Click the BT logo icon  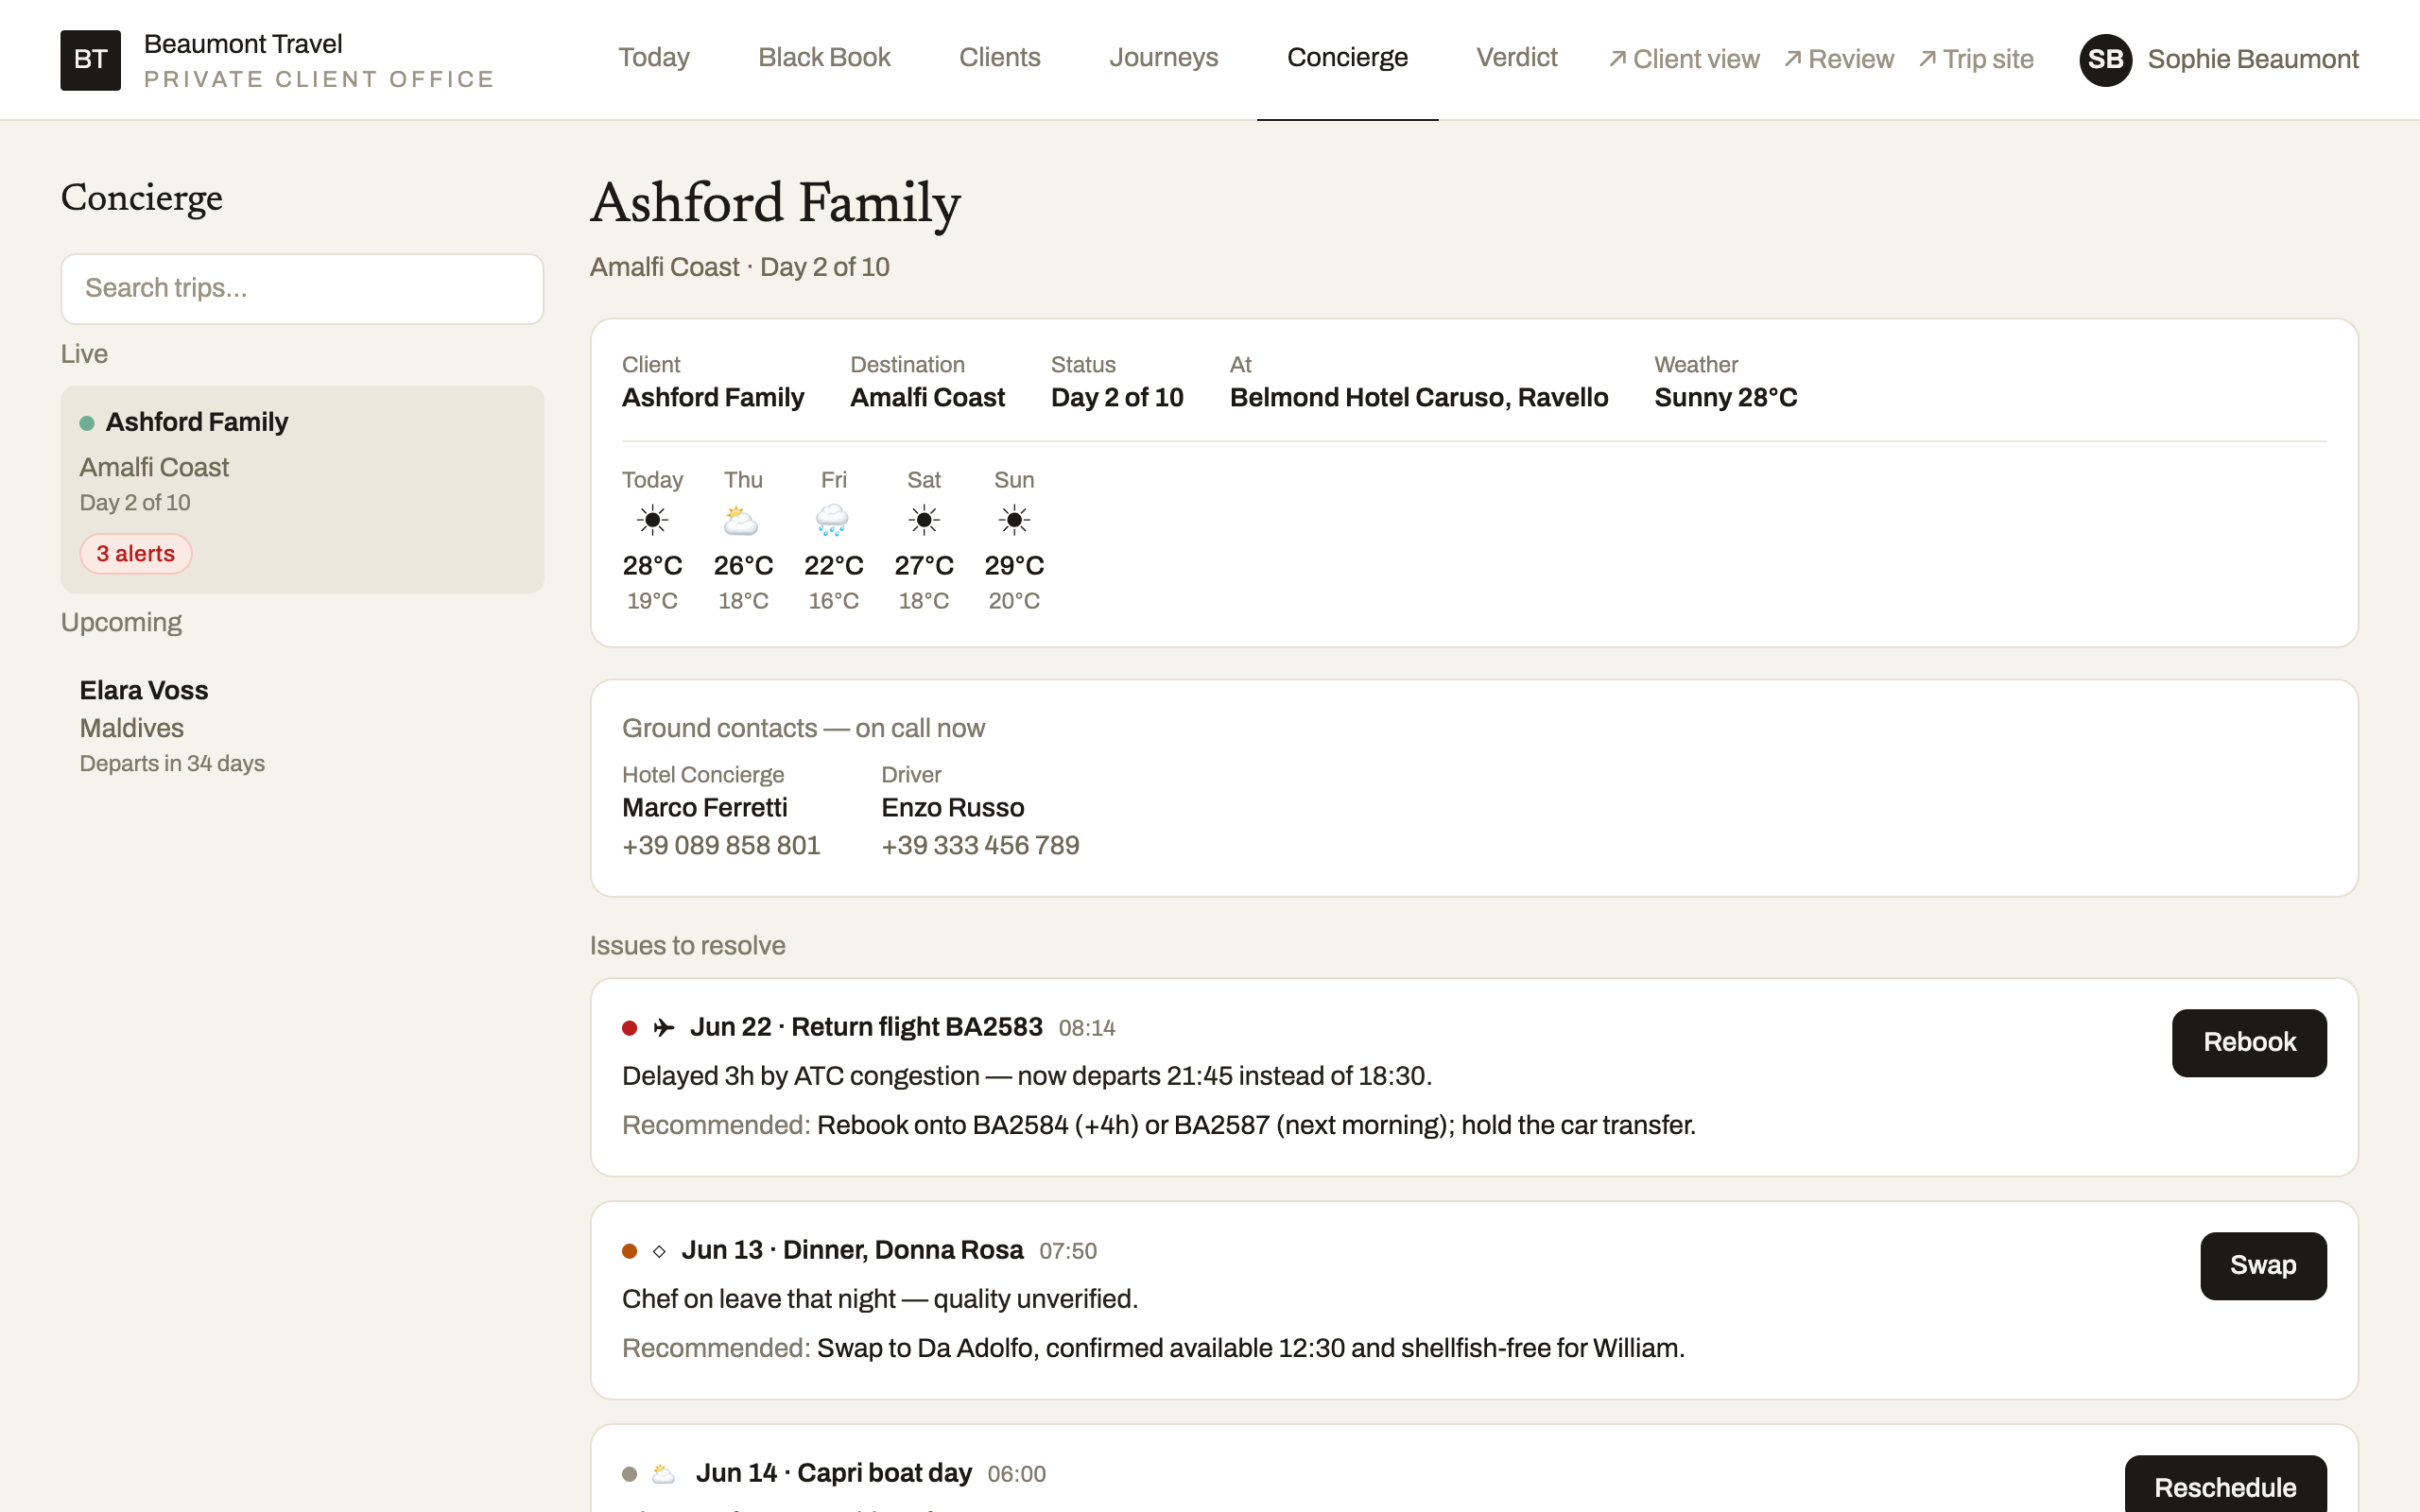tap(90, 60)
